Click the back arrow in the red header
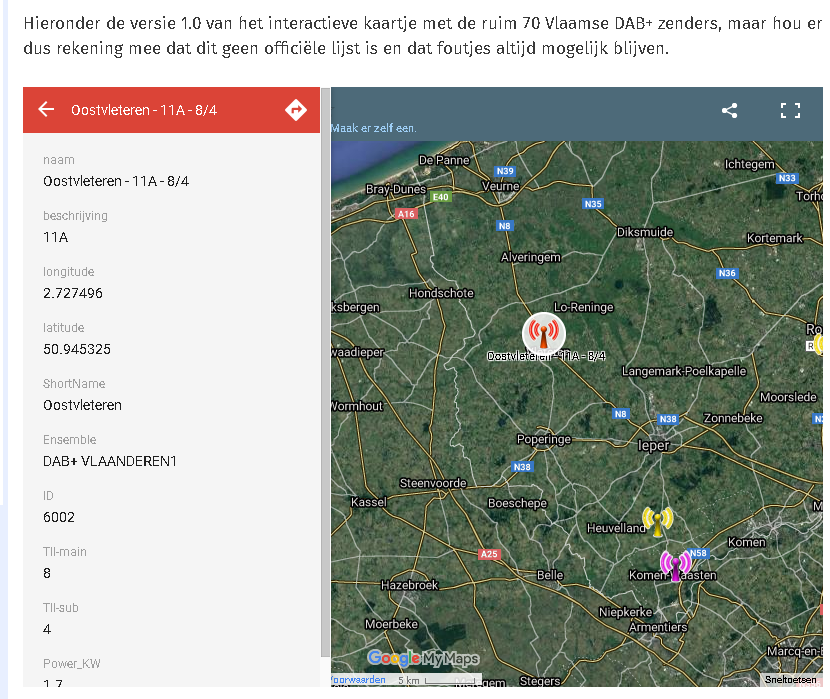 pyautogui.click(x=46, y=110)
